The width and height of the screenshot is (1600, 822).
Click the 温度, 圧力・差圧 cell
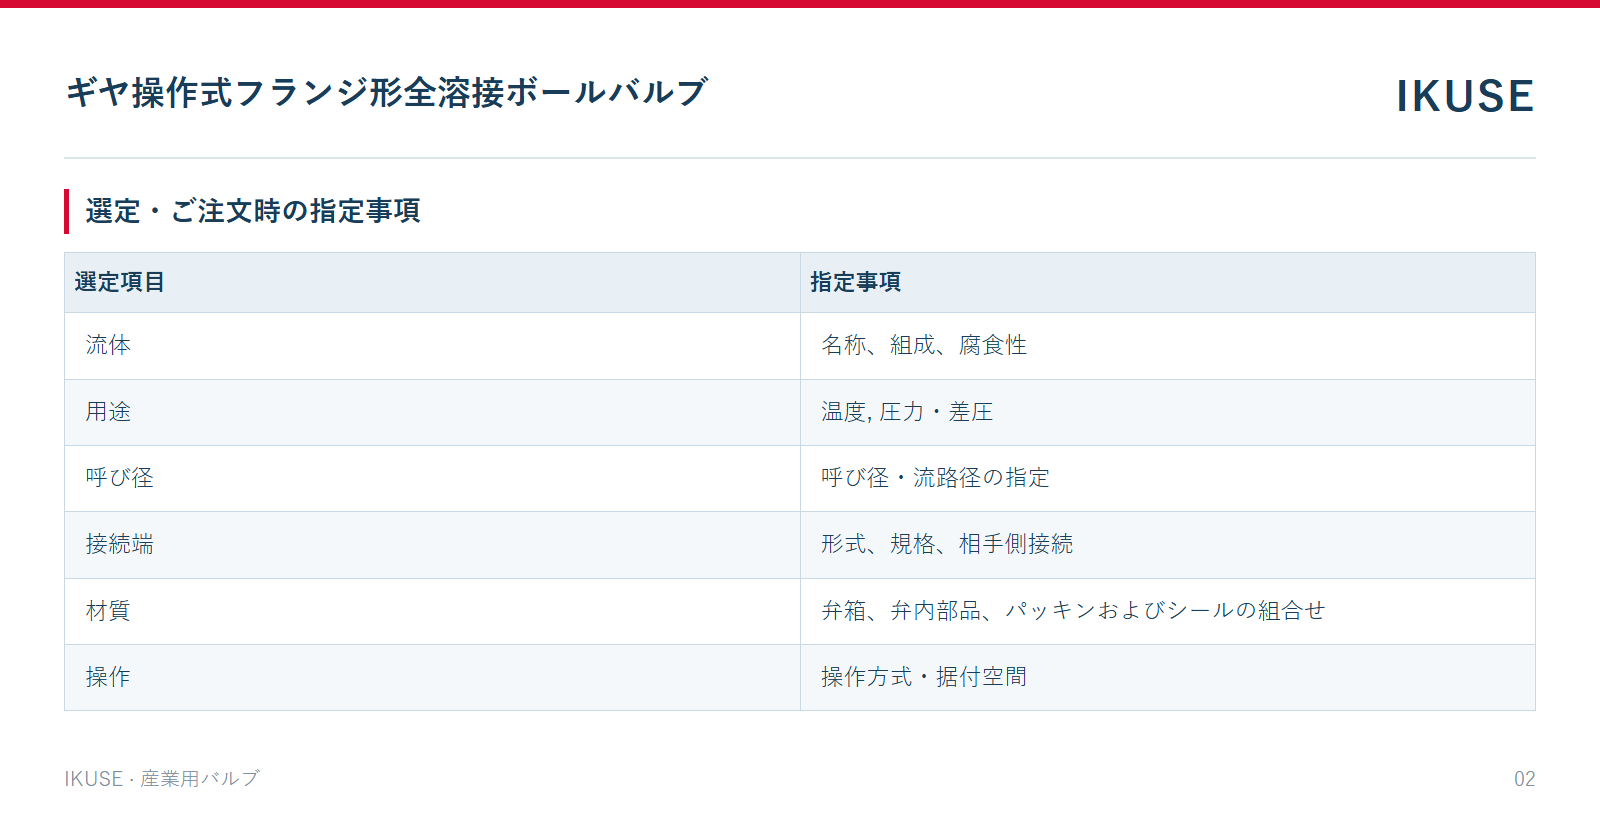click(x=1168, y=412)
